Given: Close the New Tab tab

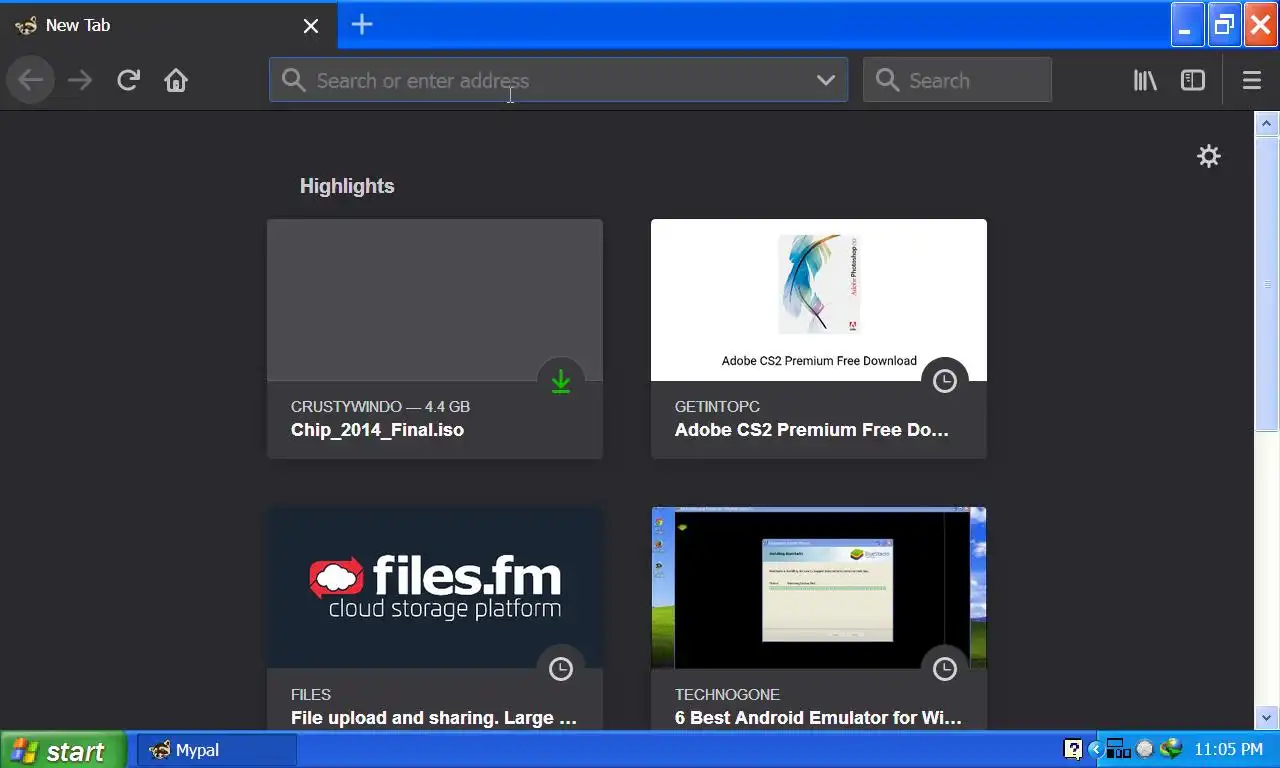Looking at the screenshot, I should click(311, 26).
